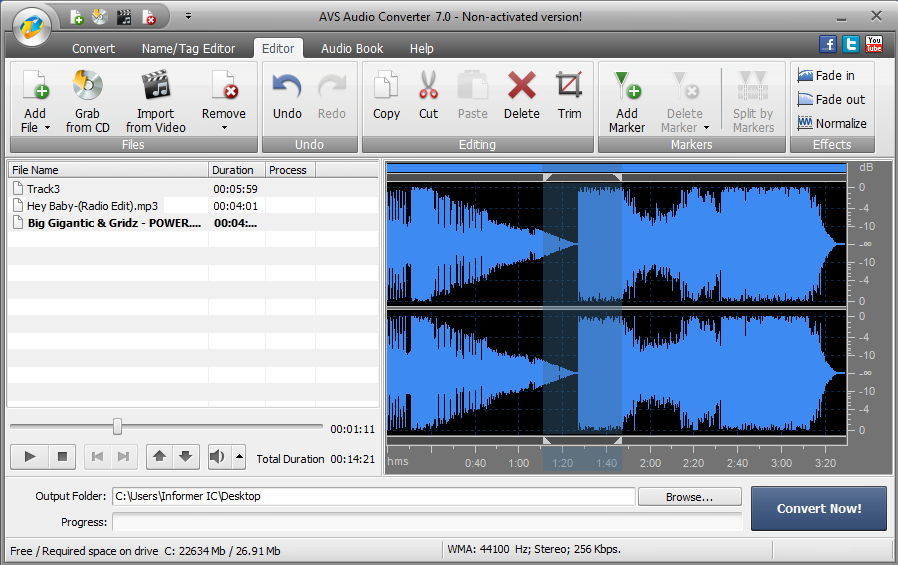Click the top-left selection marker handle

click(x=547, y=177)
